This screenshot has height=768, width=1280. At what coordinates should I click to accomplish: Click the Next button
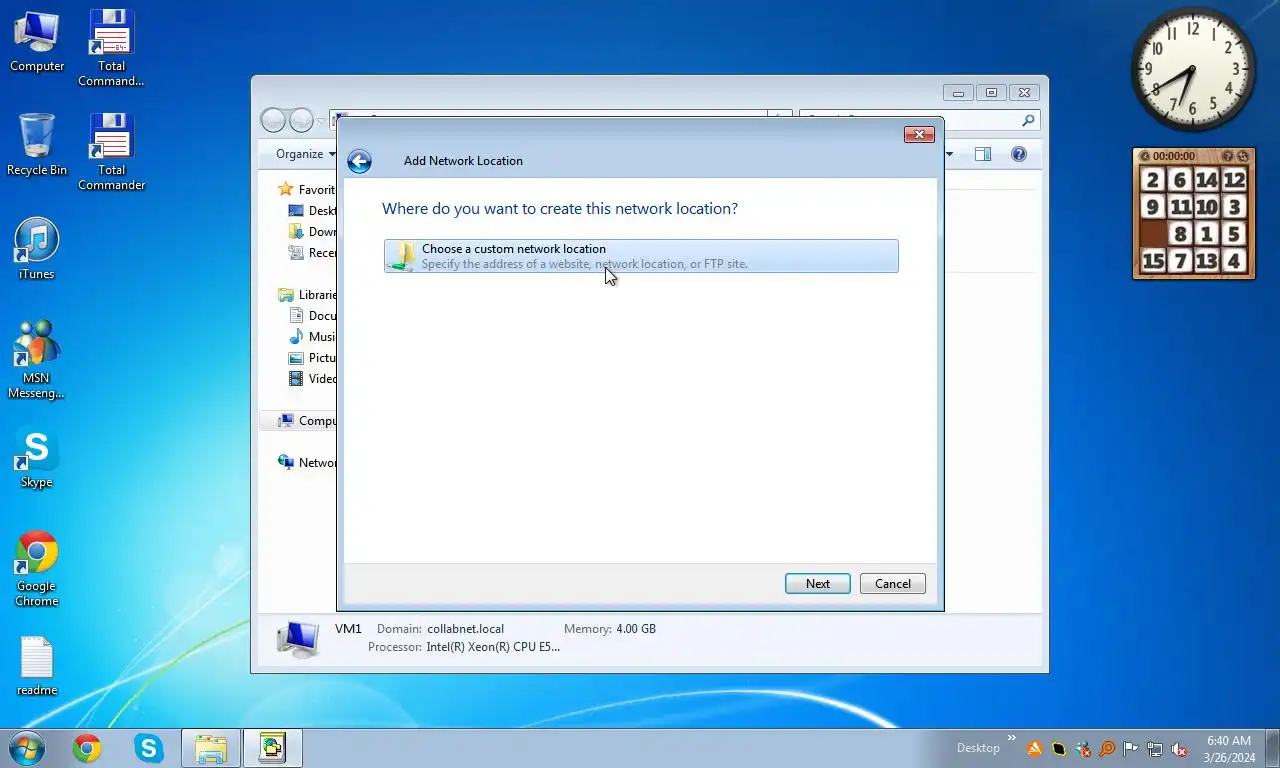(818, 584)
